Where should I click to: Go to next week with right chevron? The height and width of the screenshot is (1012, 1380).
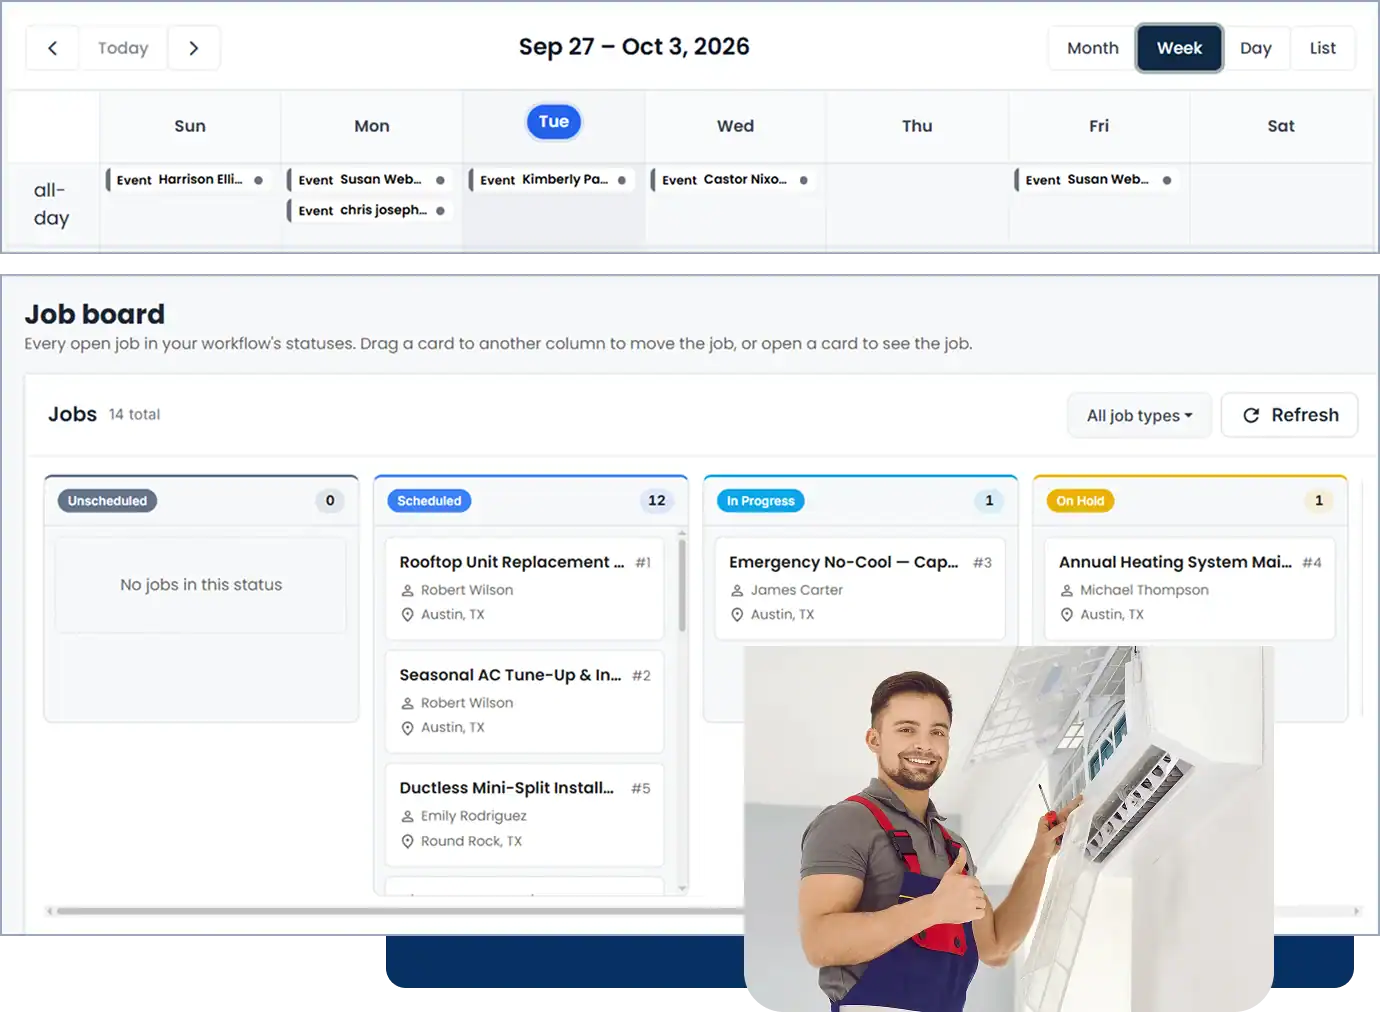[x=194, y=48]
